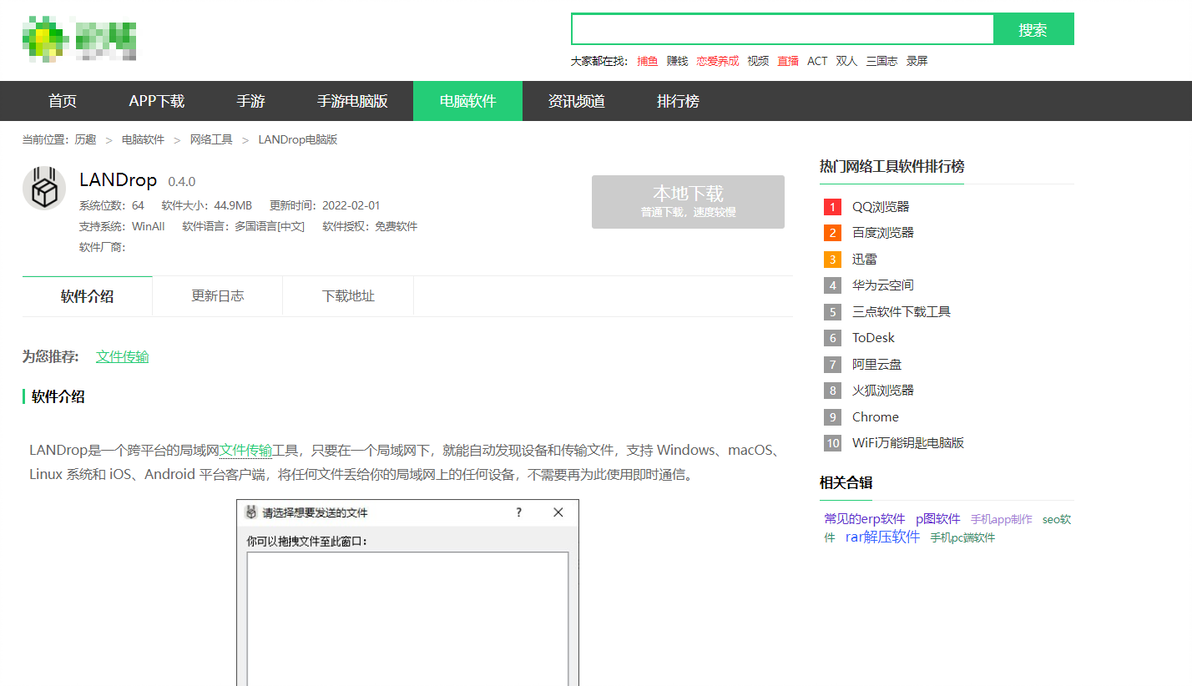The height and width of the screenshot is (686, 1192).
Task: Open the 排行榜 nav item
Action: click(x=678, y=101)
